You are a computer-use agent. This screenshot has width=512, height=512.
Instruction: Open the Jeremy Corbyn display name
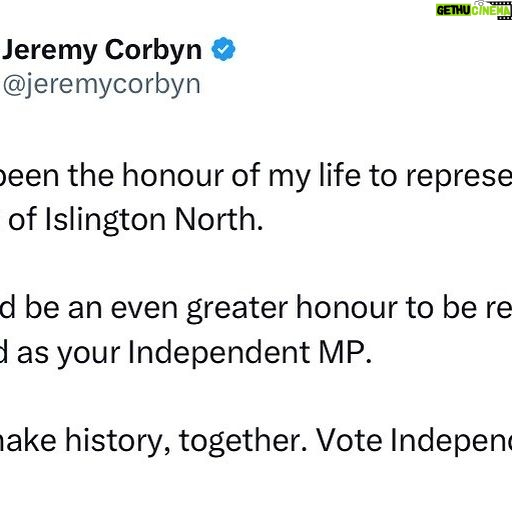[x=102, y=51]
